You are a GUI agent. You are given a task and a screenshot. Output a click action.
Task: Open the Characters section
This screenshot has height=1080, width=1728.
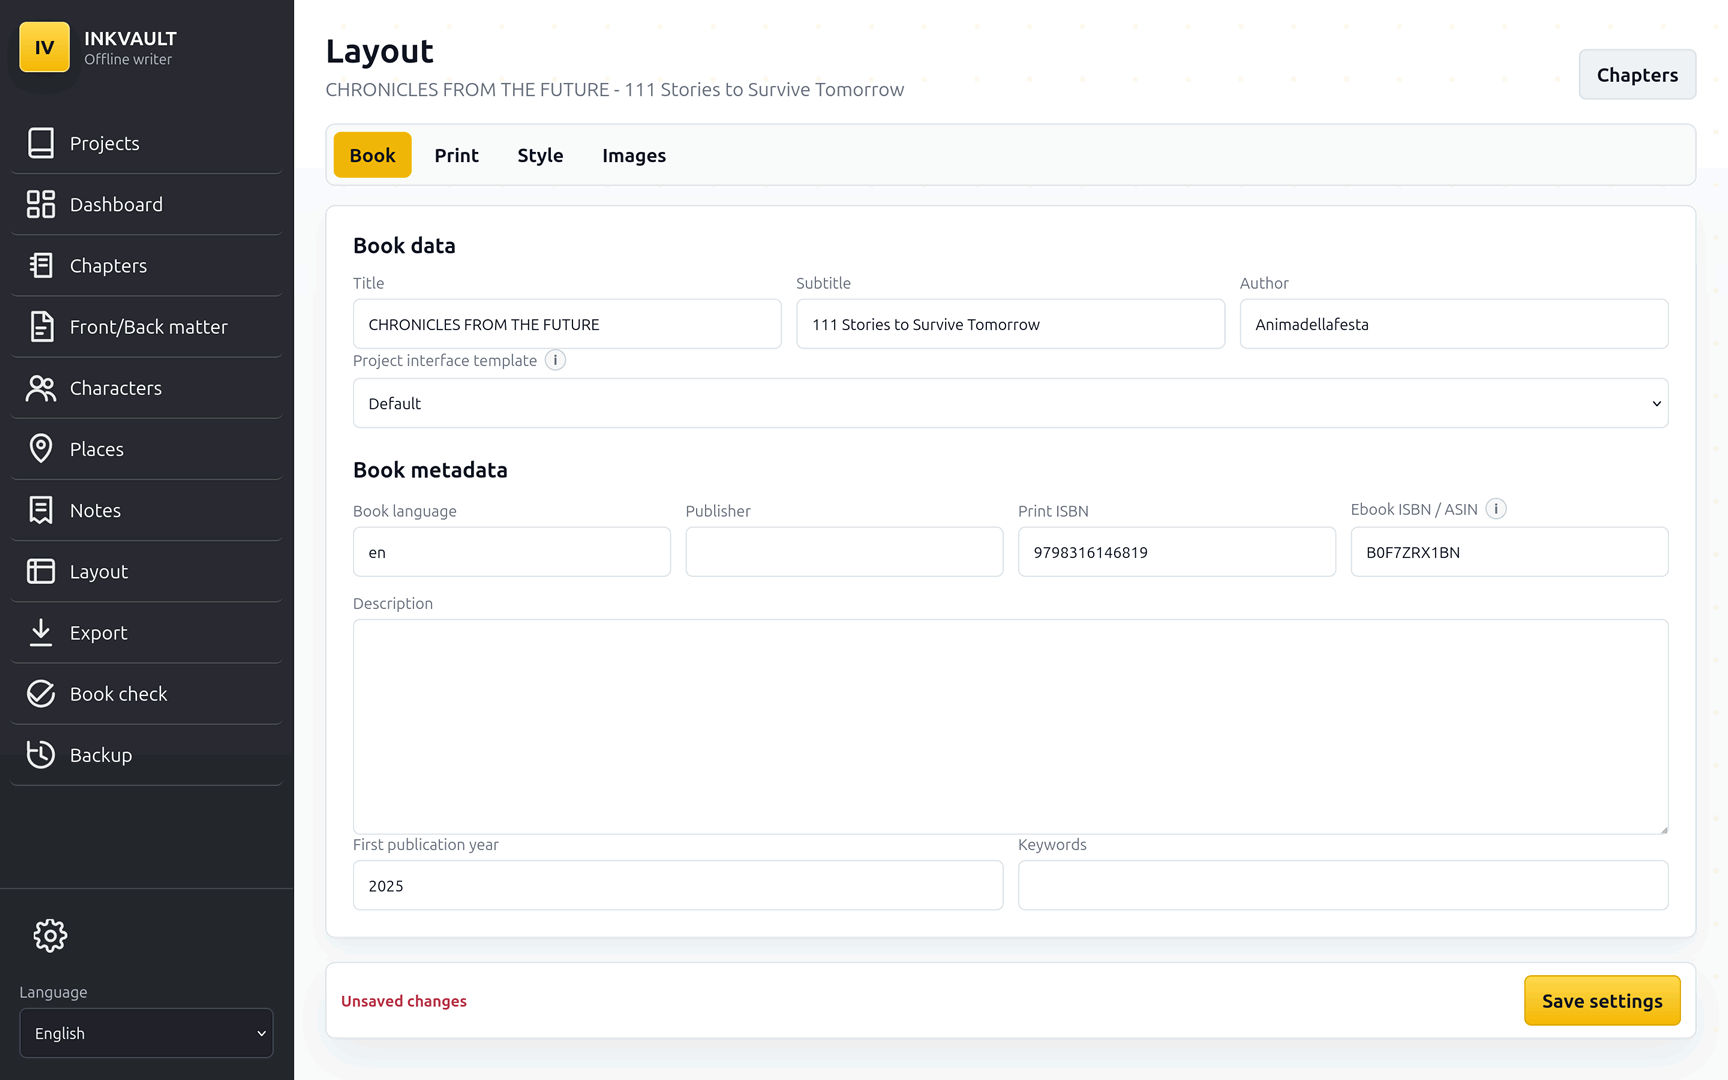tap(146, 388)
